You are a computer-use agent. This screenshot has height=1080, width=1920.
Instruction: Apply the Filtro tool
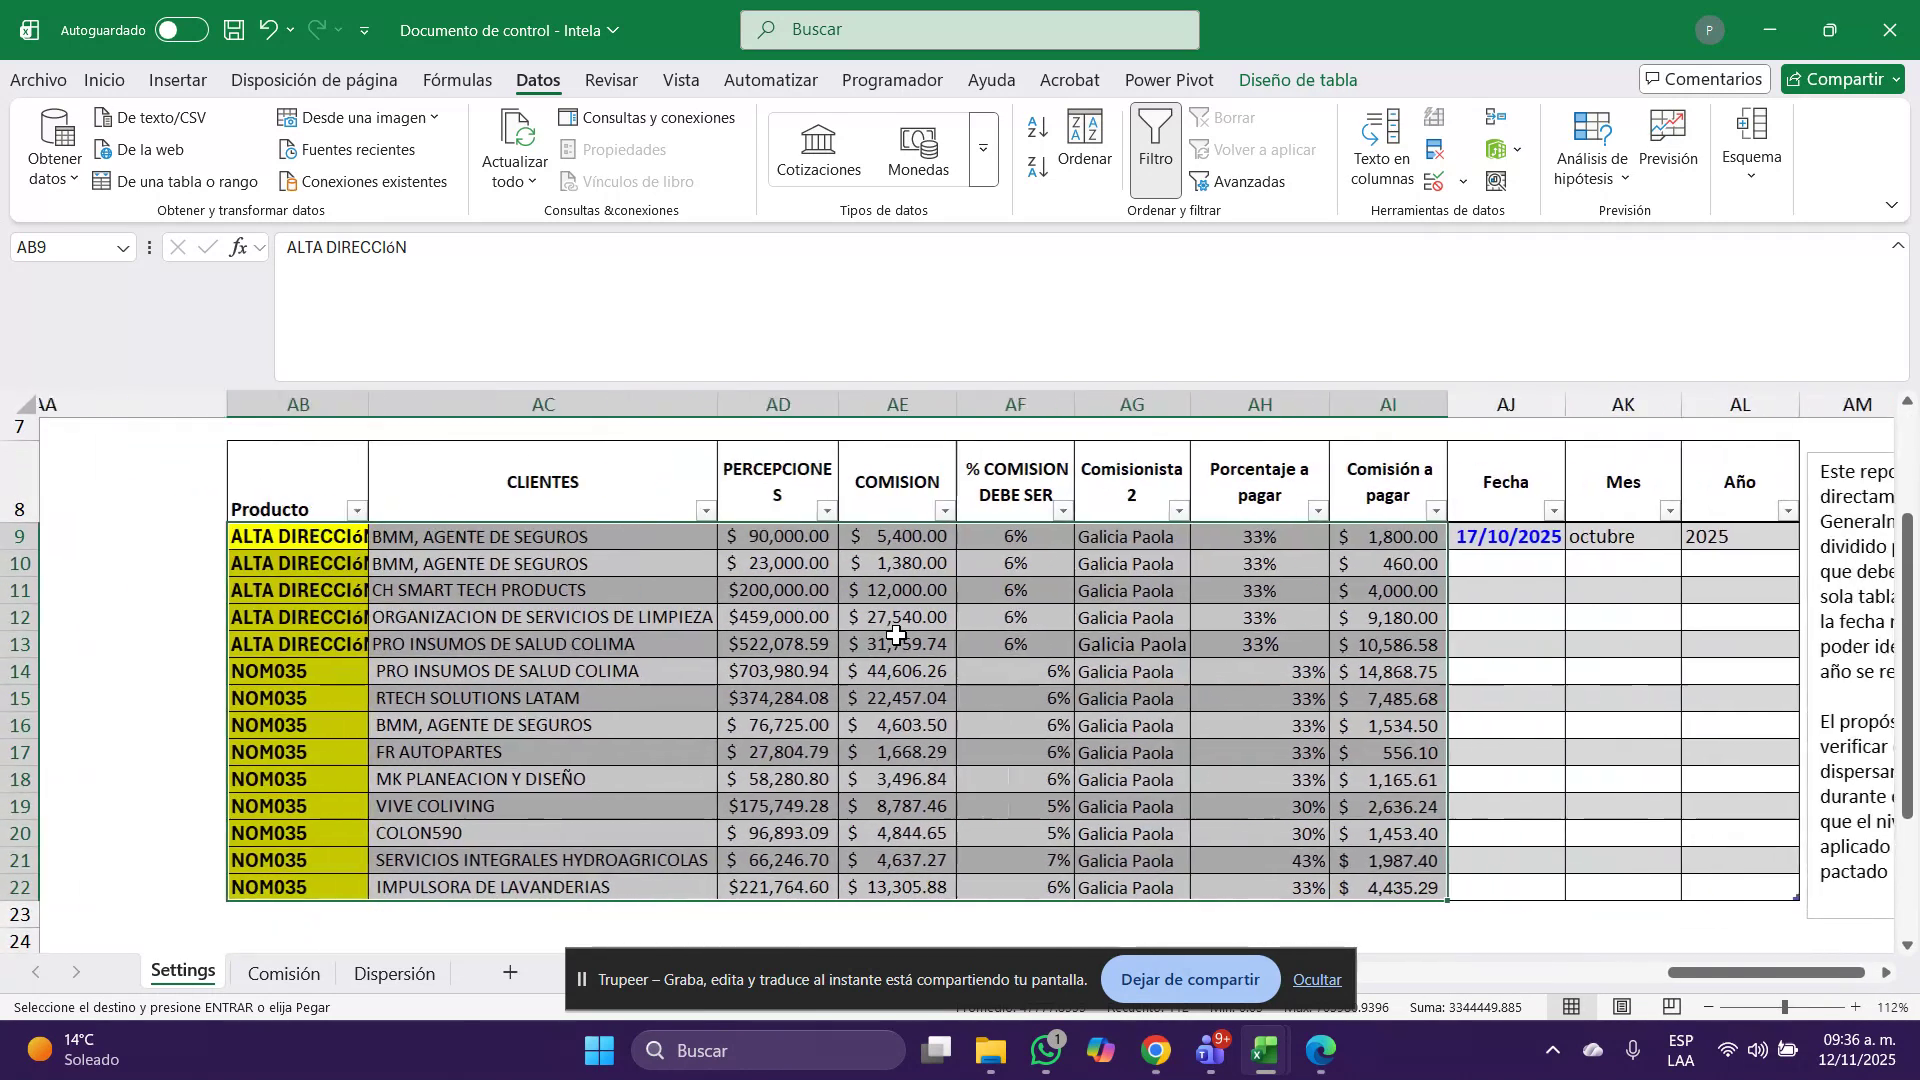pos(1155,148)
